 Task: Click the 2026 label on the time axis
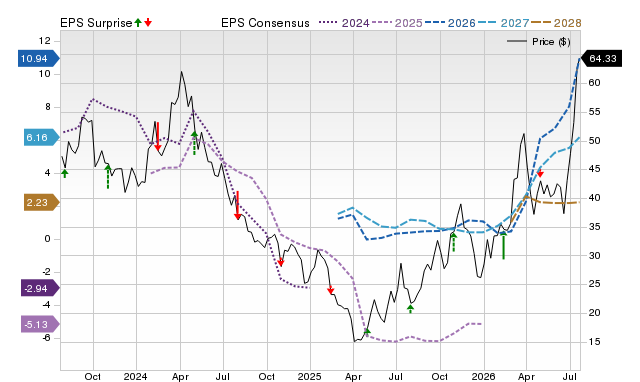[483, 376]
